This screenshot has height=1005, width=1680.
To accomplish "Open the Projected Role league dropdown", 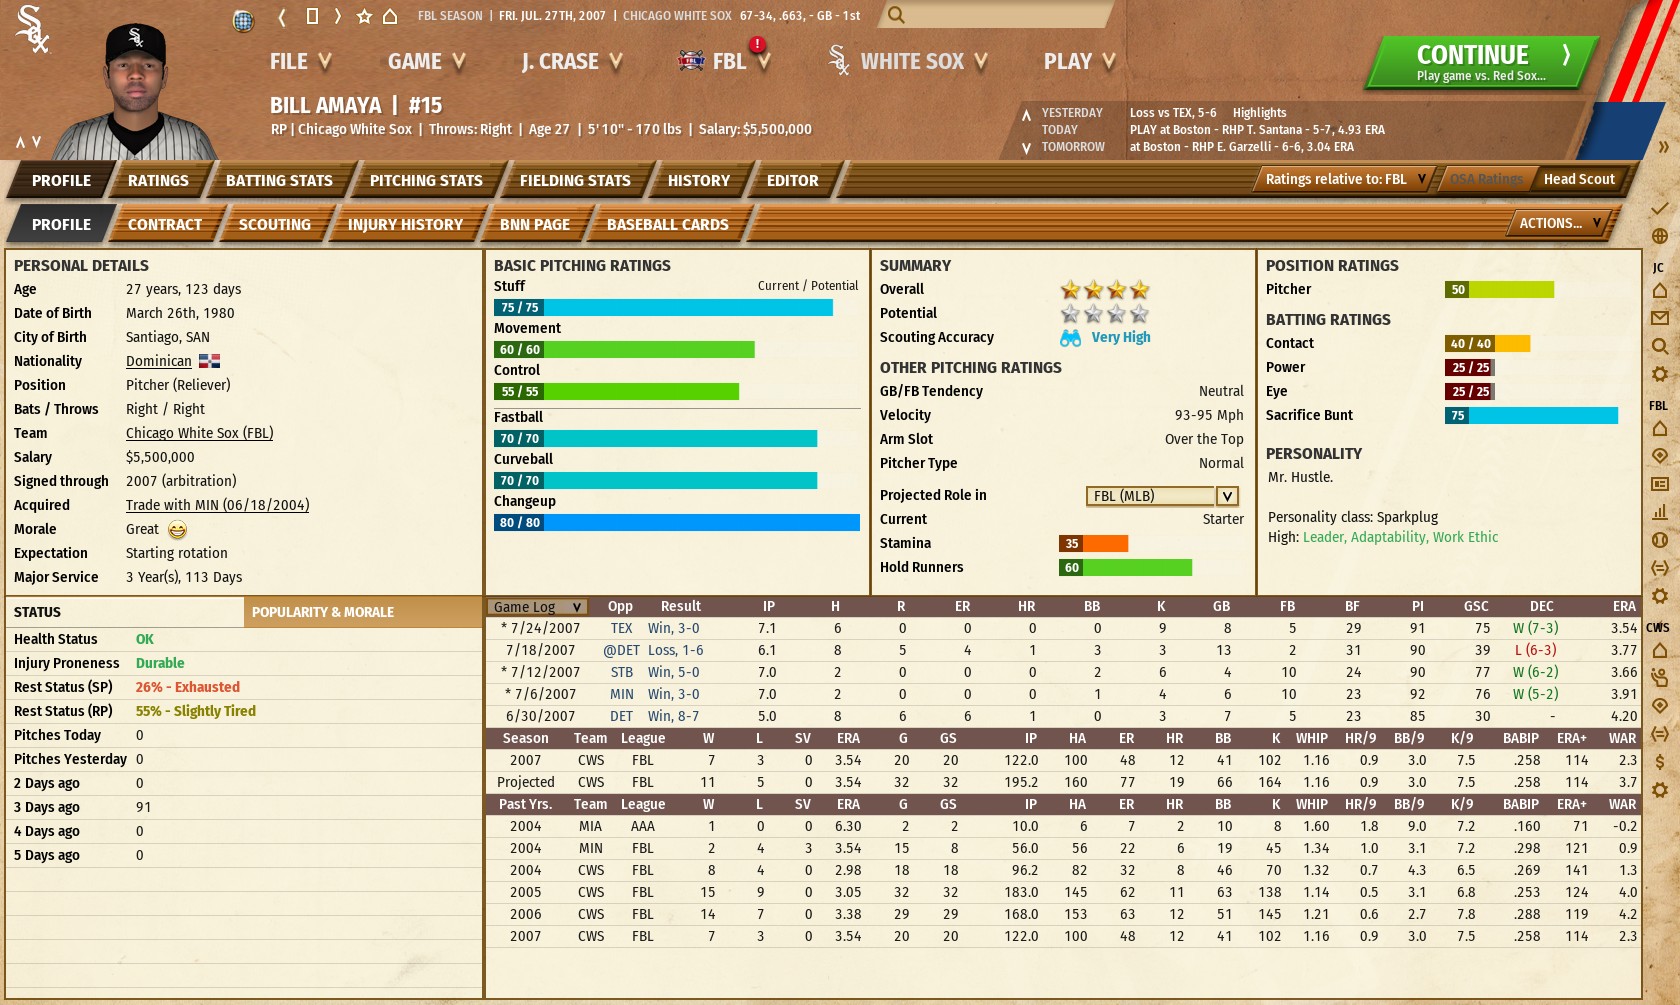I will [1227, 496].
